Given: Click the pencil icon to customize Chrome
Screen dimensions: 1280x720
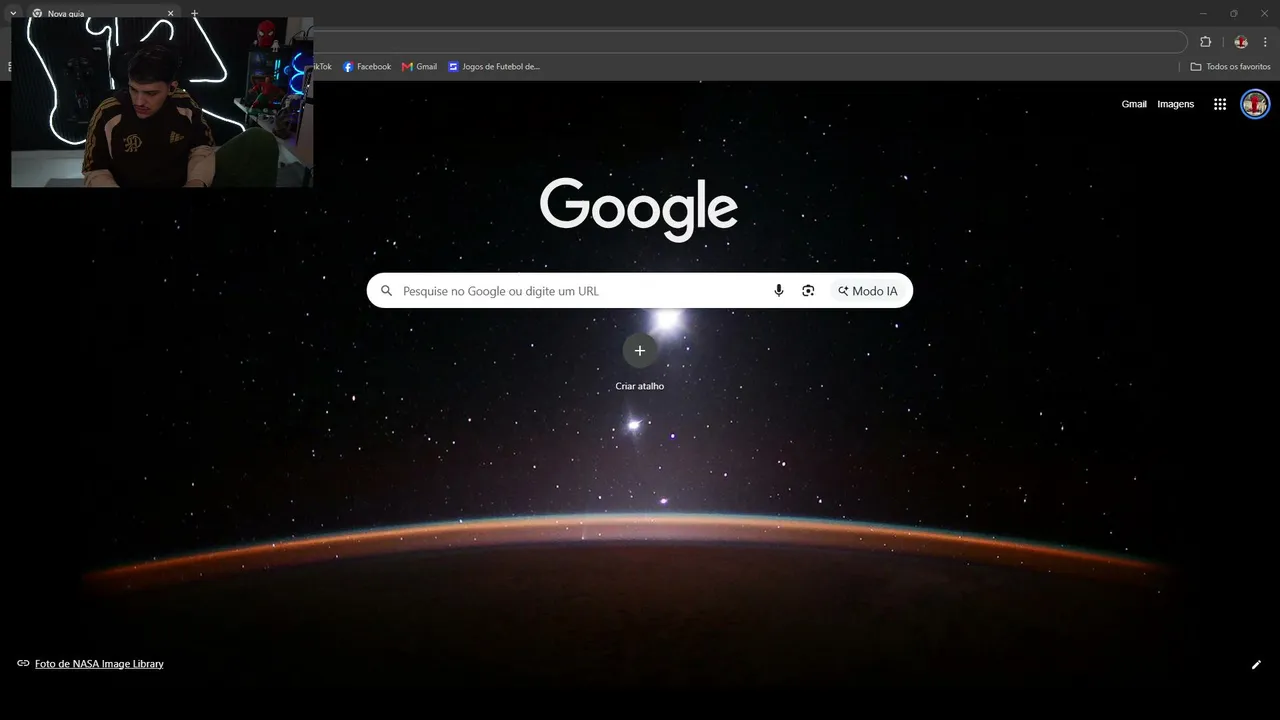Looking at the screenshot, I should 1256,664.
